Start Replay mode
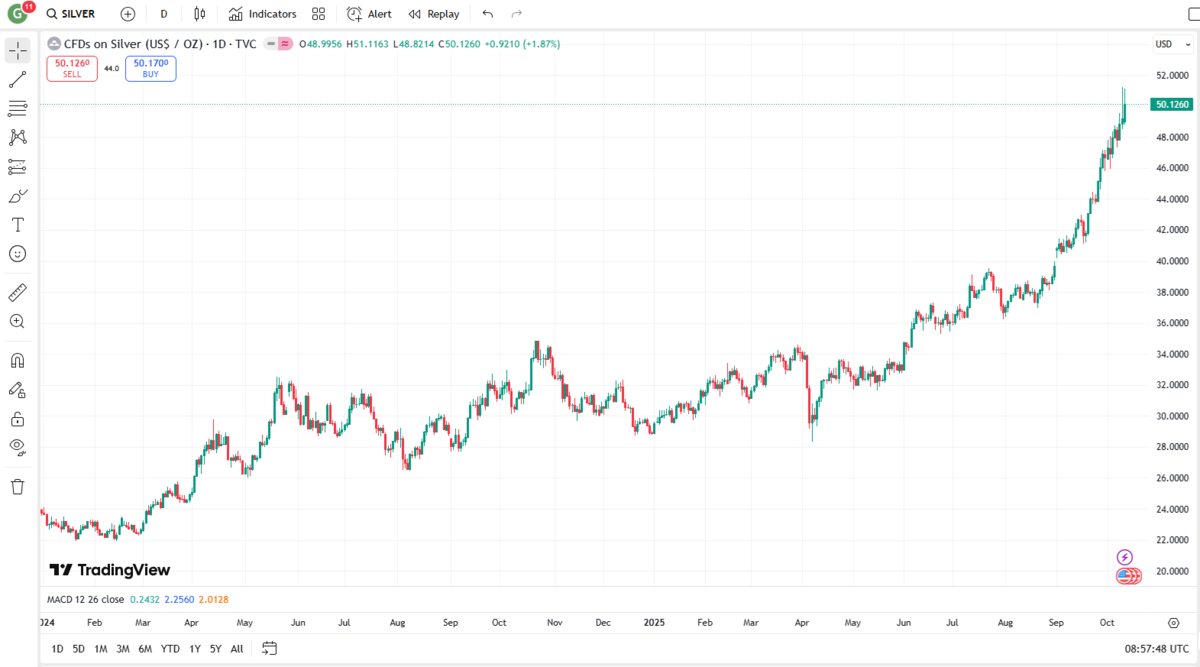The height and width of the screenshot is (667, 1200). [x=434, y=13]
